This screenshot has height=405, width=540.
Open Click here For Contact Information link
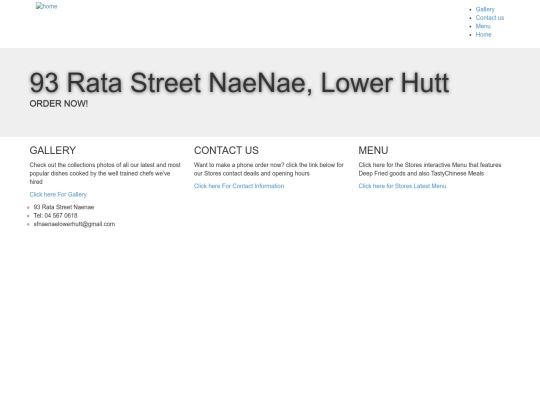click(x=239, y=186)
